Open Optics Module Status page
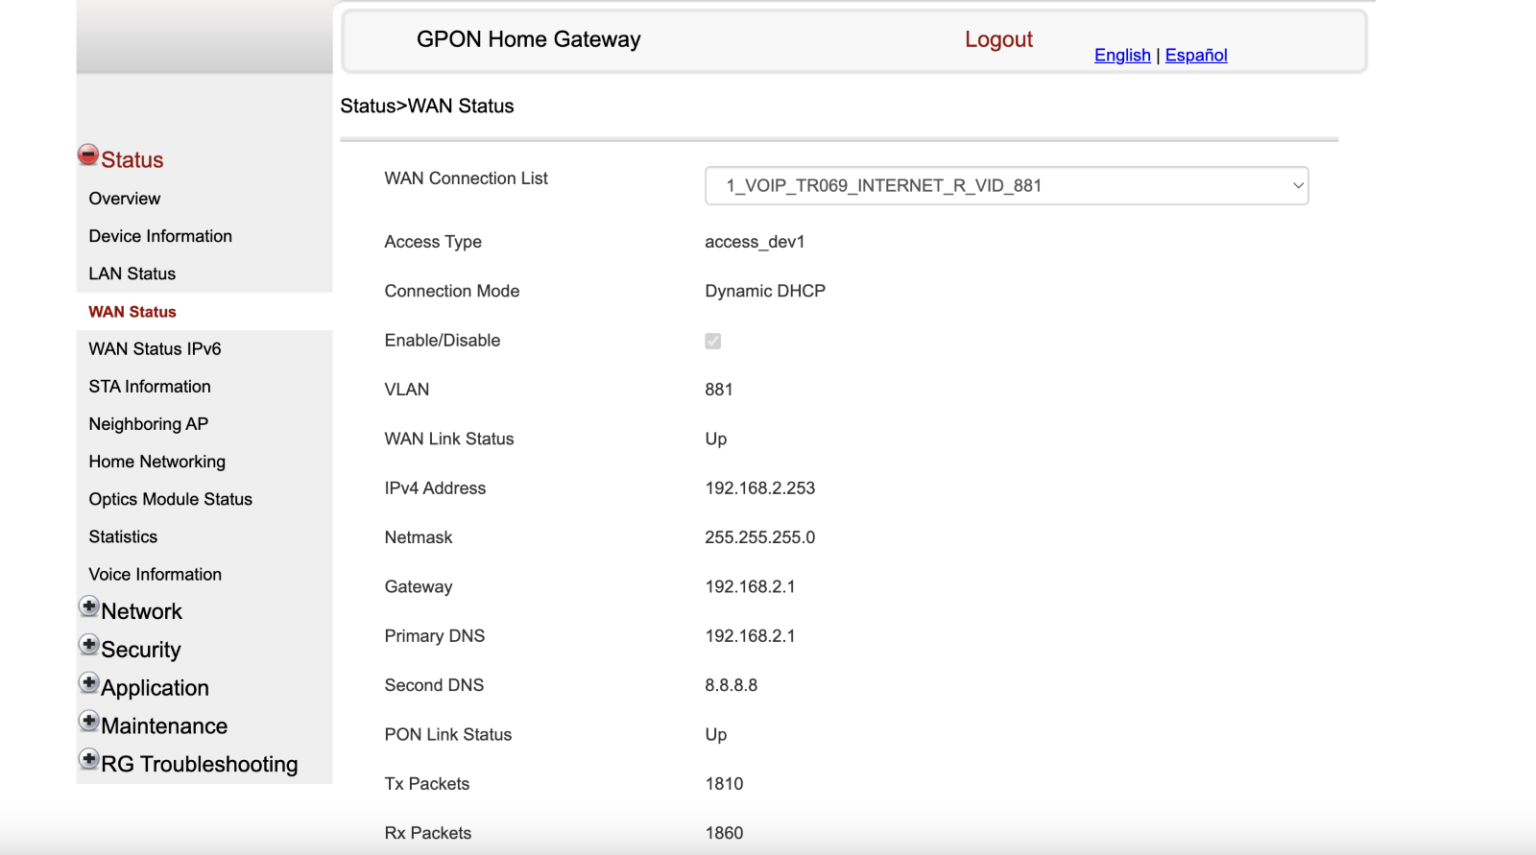The width and height of the screenshot is (1536, 855). point(170,499)
